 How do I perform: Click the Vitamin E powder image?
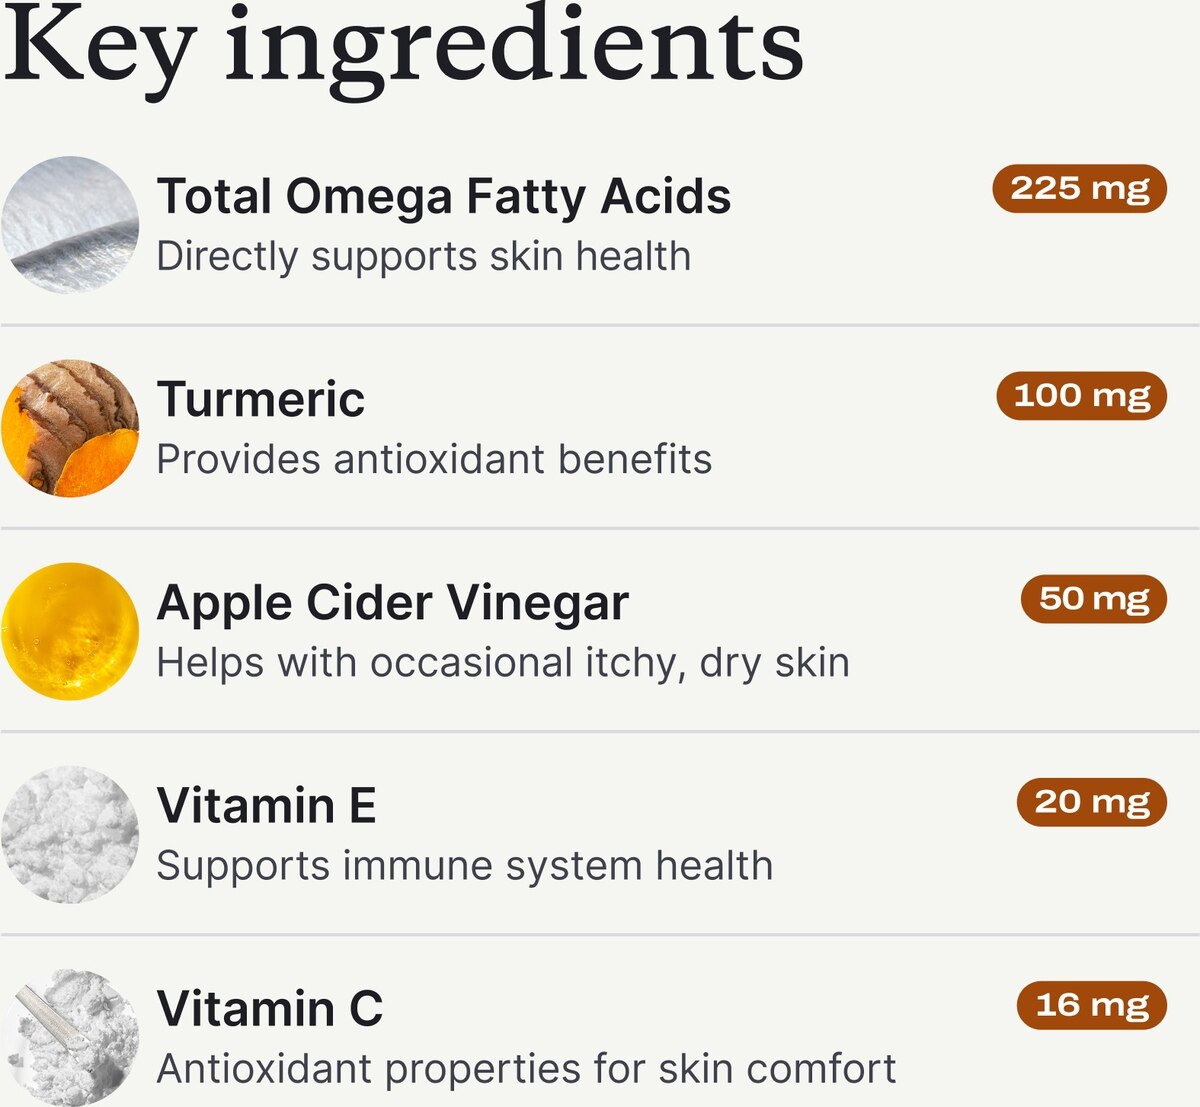click(x=70, y=834)
